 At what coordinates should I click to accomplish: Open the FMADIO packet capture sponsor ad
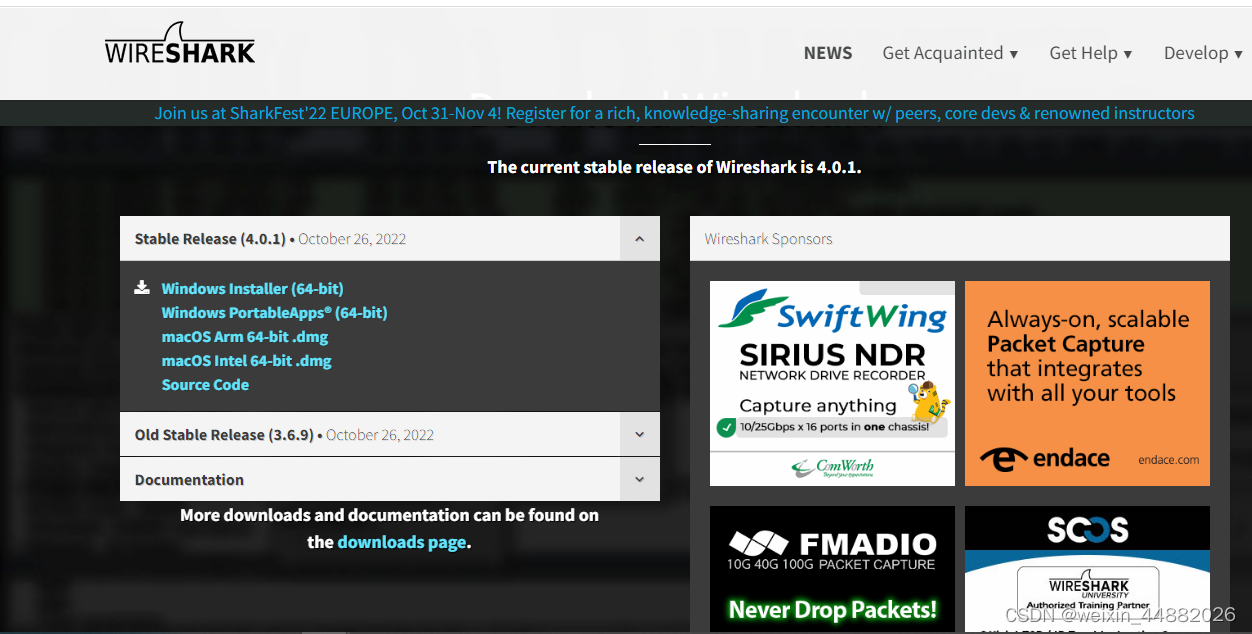[x=832, y=568]
